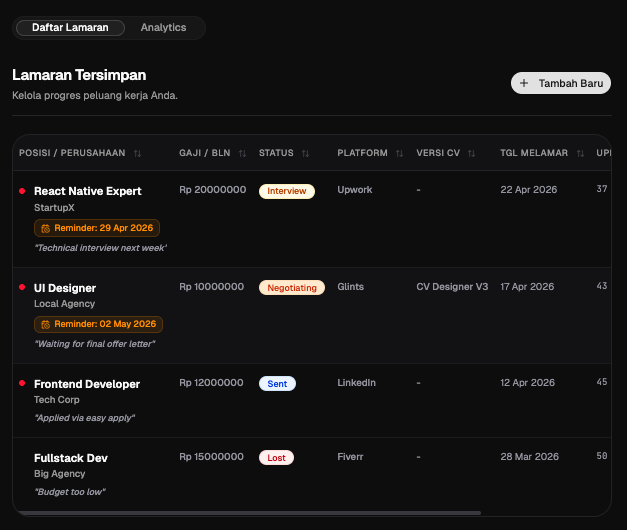
Task: Switch to the Daftar Lamaran tab
Action: 70,28
